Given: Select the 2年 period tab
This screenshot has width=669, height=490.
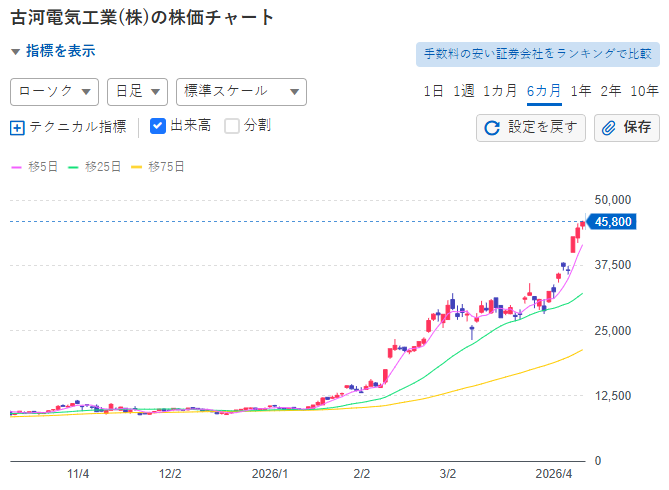Looking at the screenshot, I should [611, 91].
